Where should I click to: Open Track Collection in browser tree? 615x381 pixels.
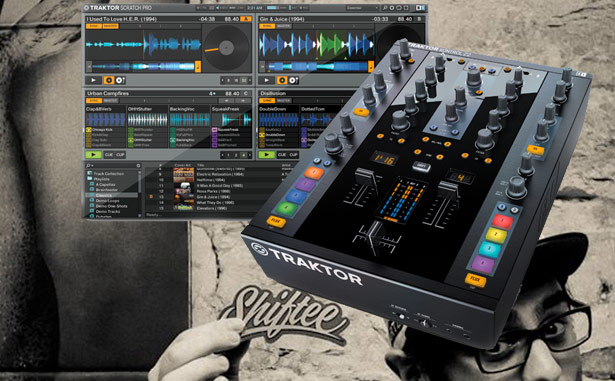click(x=106, y=173)
